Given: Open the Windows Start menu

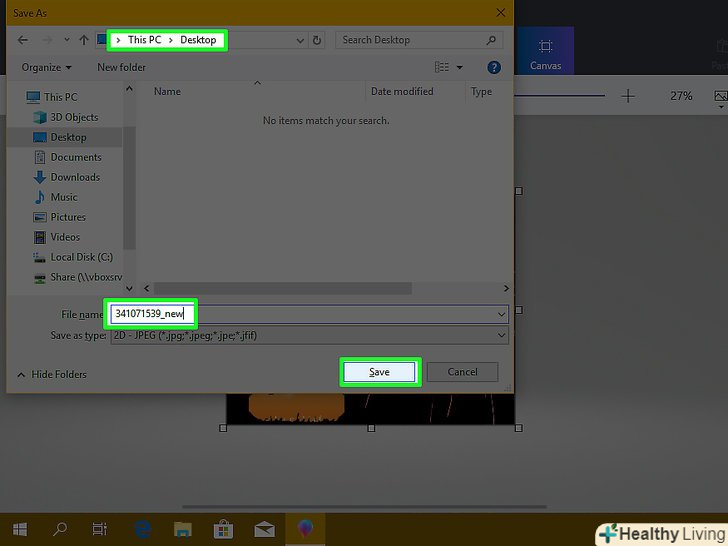Looking at the screenshot, I should (20, 529).
